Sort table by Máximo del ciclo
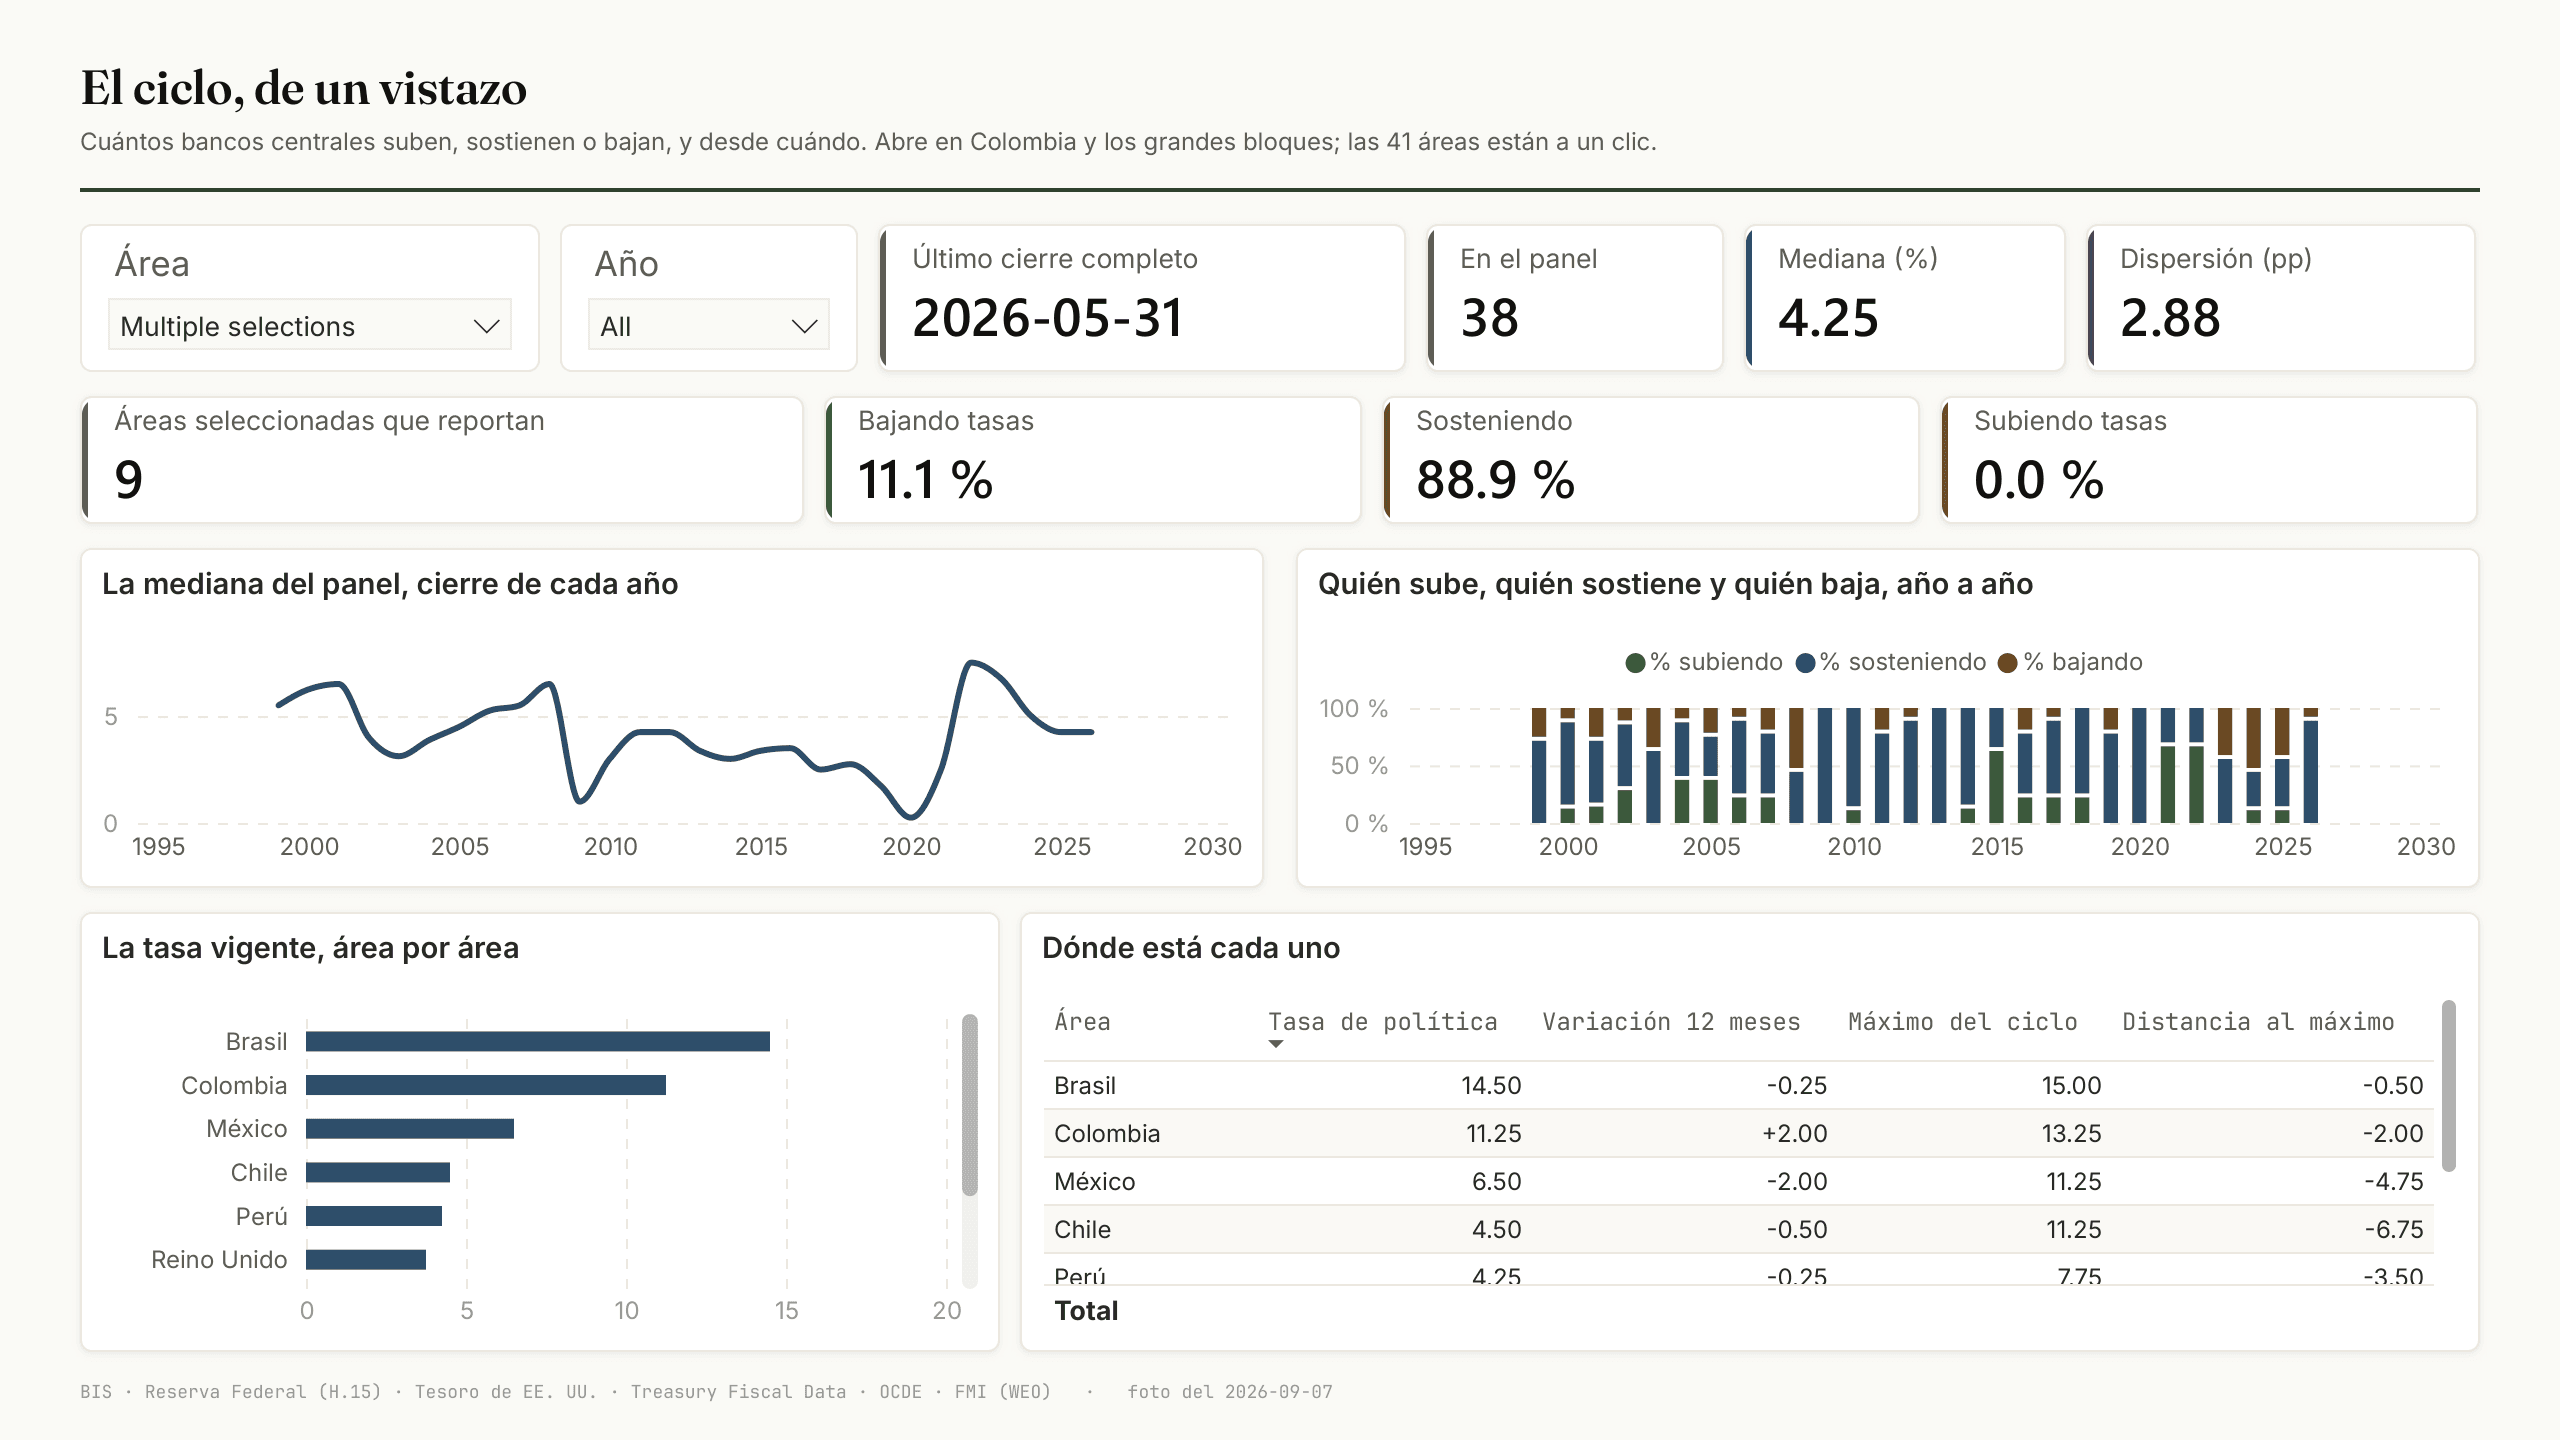 click(x=1962, y=1022)
